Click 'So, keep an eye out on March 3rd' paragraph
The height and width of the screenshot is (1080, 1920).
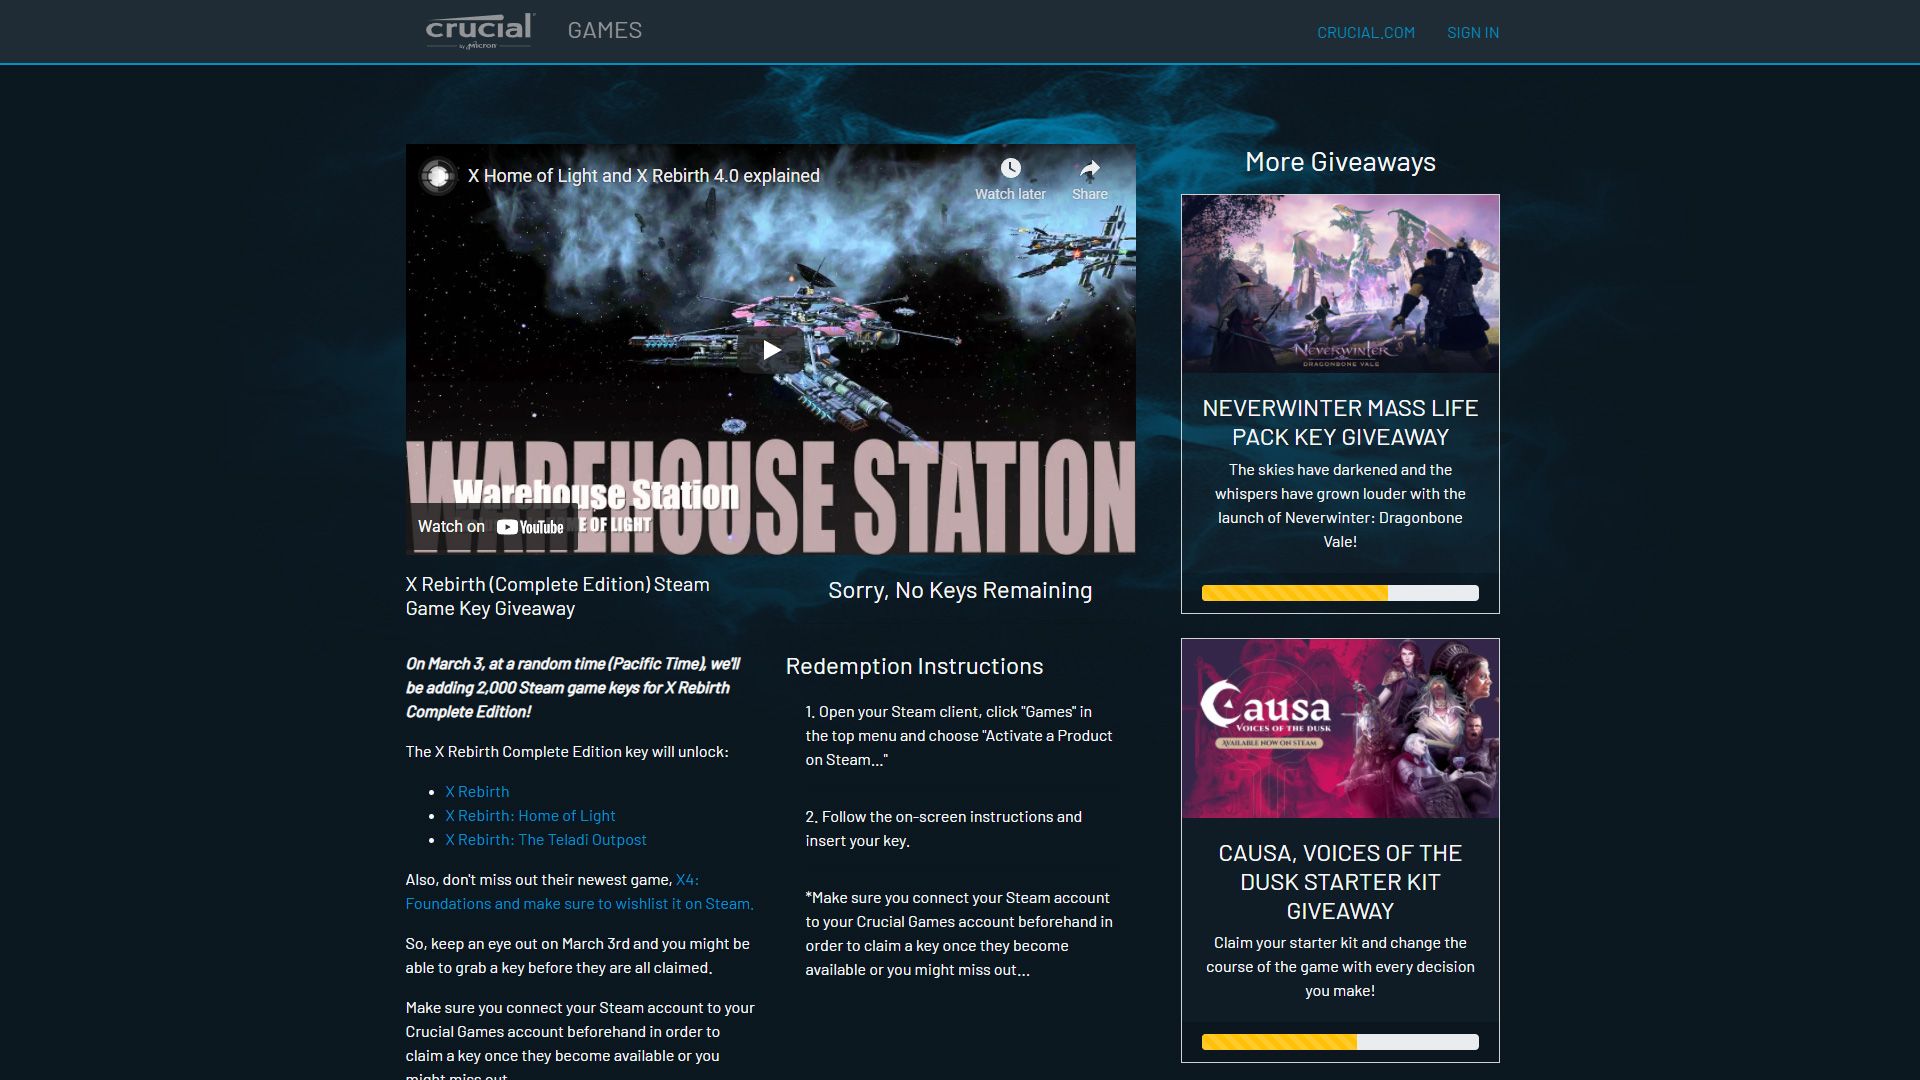(577, 956)
